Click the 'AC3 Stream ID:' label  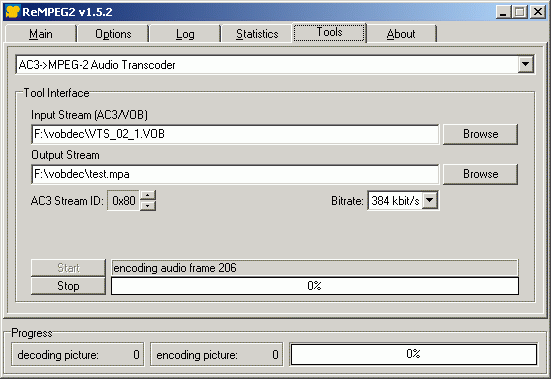click(x=67, y=201)
